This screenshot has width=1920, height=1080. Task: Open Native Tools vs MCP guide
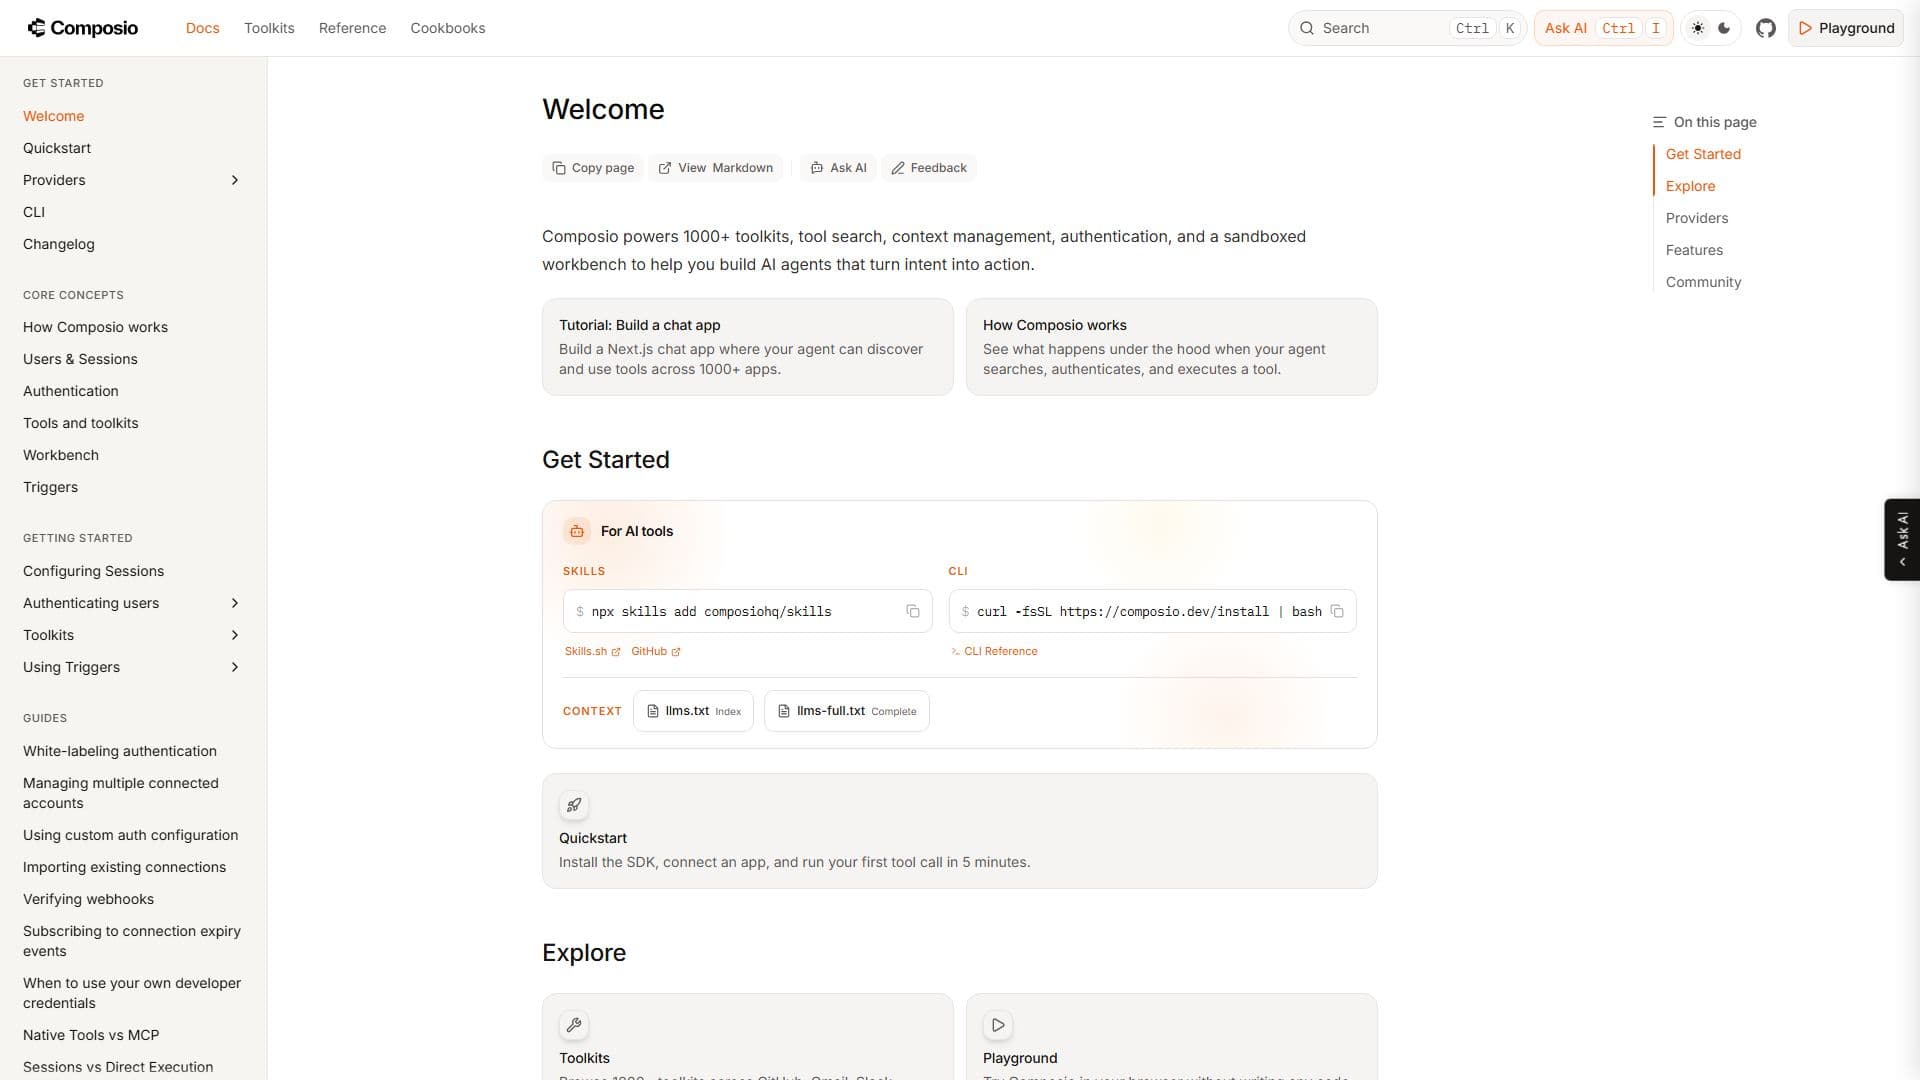91,1035
